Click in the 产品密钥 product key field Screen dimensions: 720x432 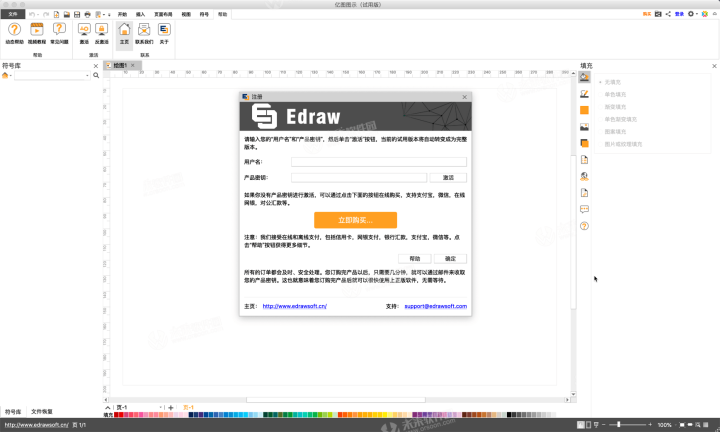359,178
